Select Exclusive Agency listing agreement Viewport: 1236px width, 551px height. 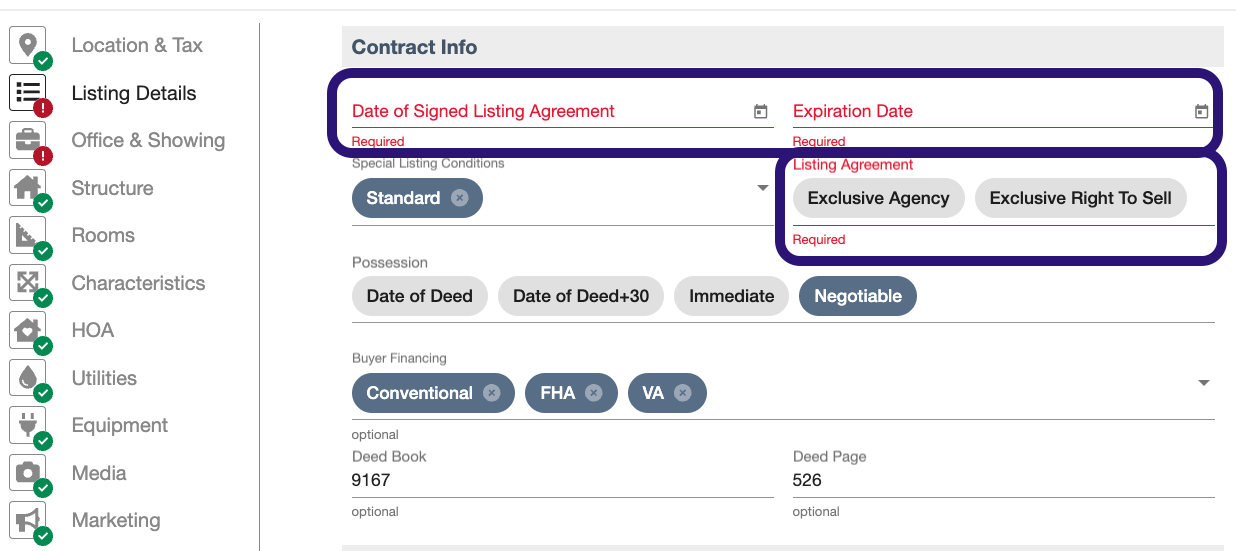(878, 198)
